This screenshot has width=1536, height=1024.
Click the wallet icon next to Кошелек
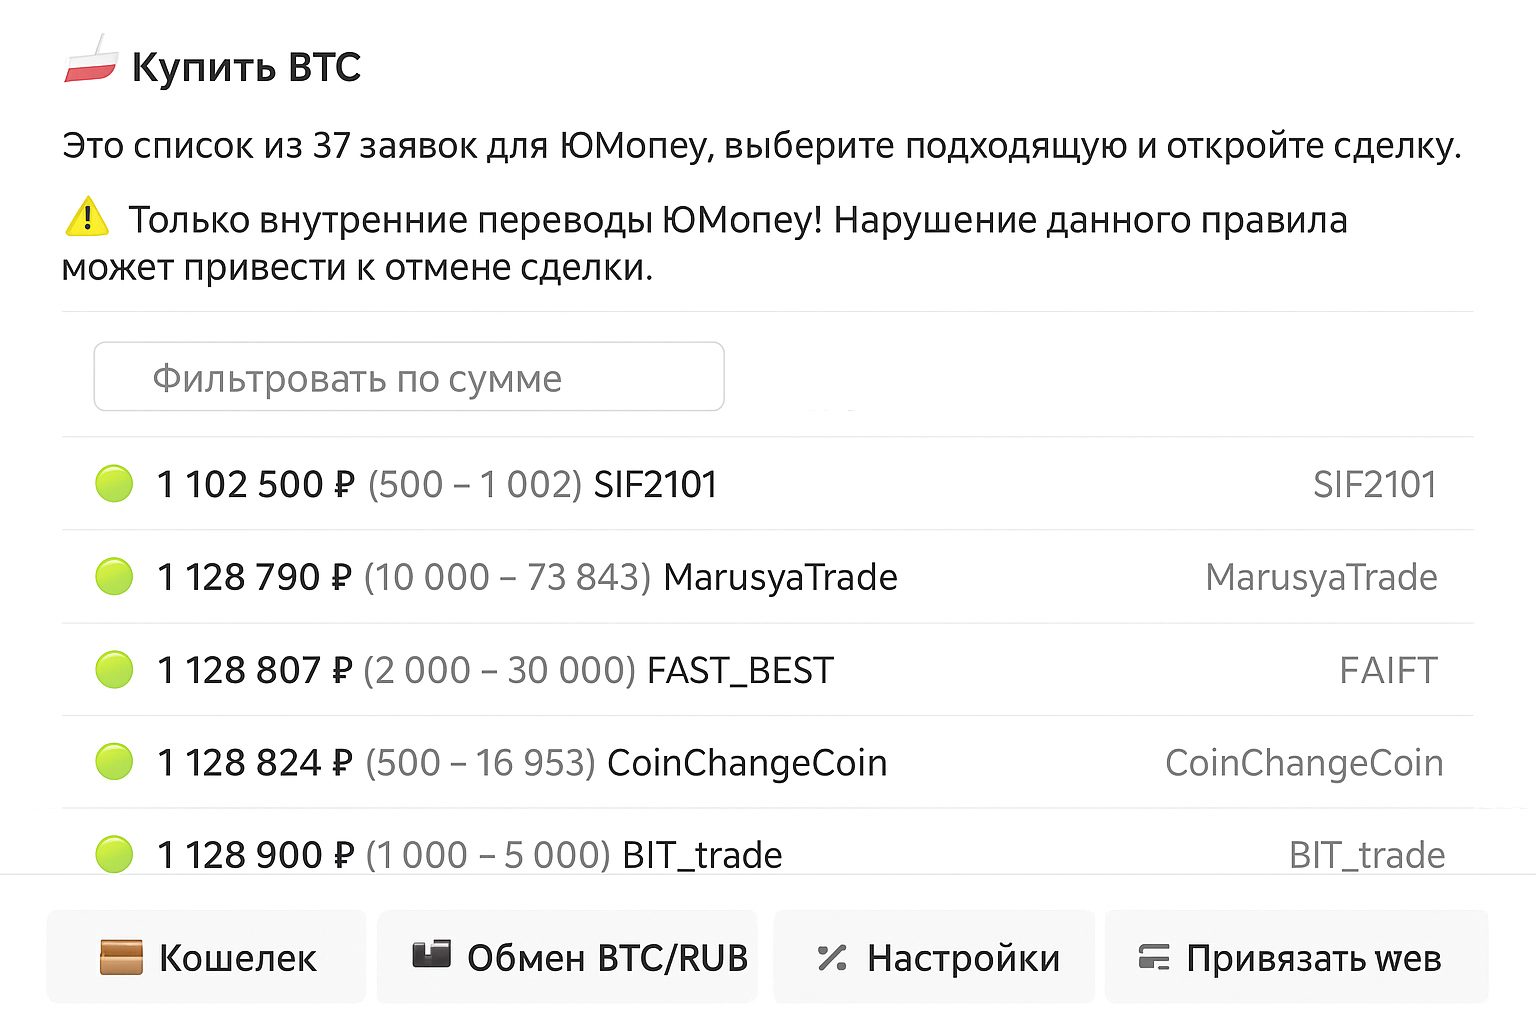click(120, 957)
